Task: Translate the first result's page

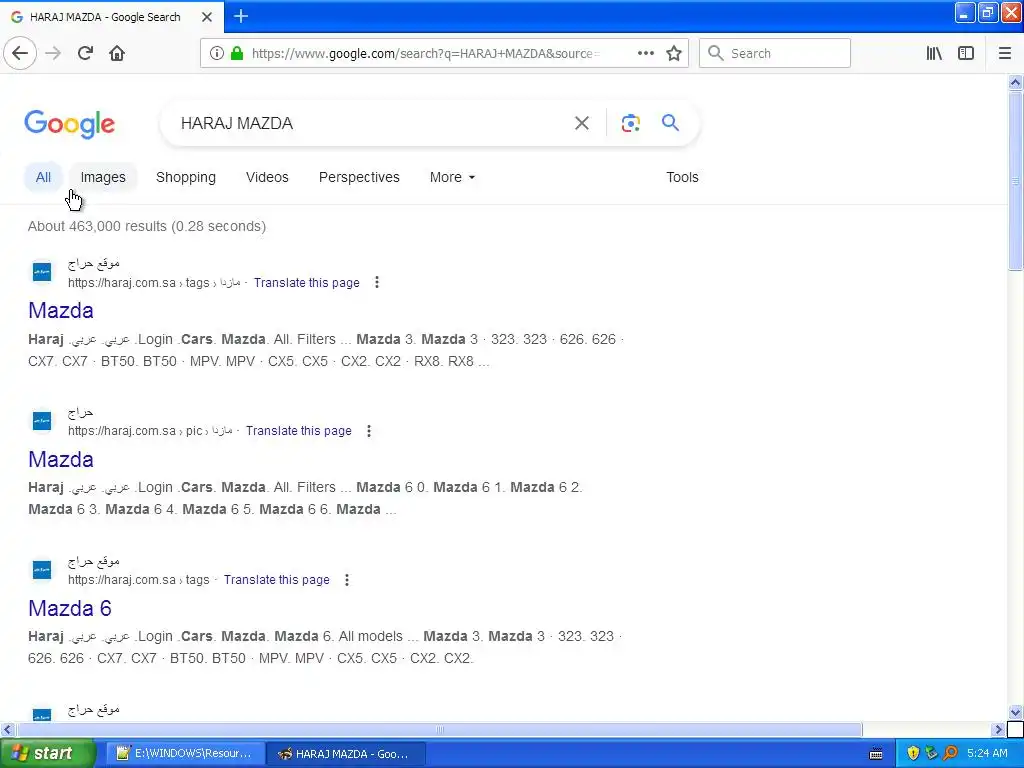Action: point(306,283)
